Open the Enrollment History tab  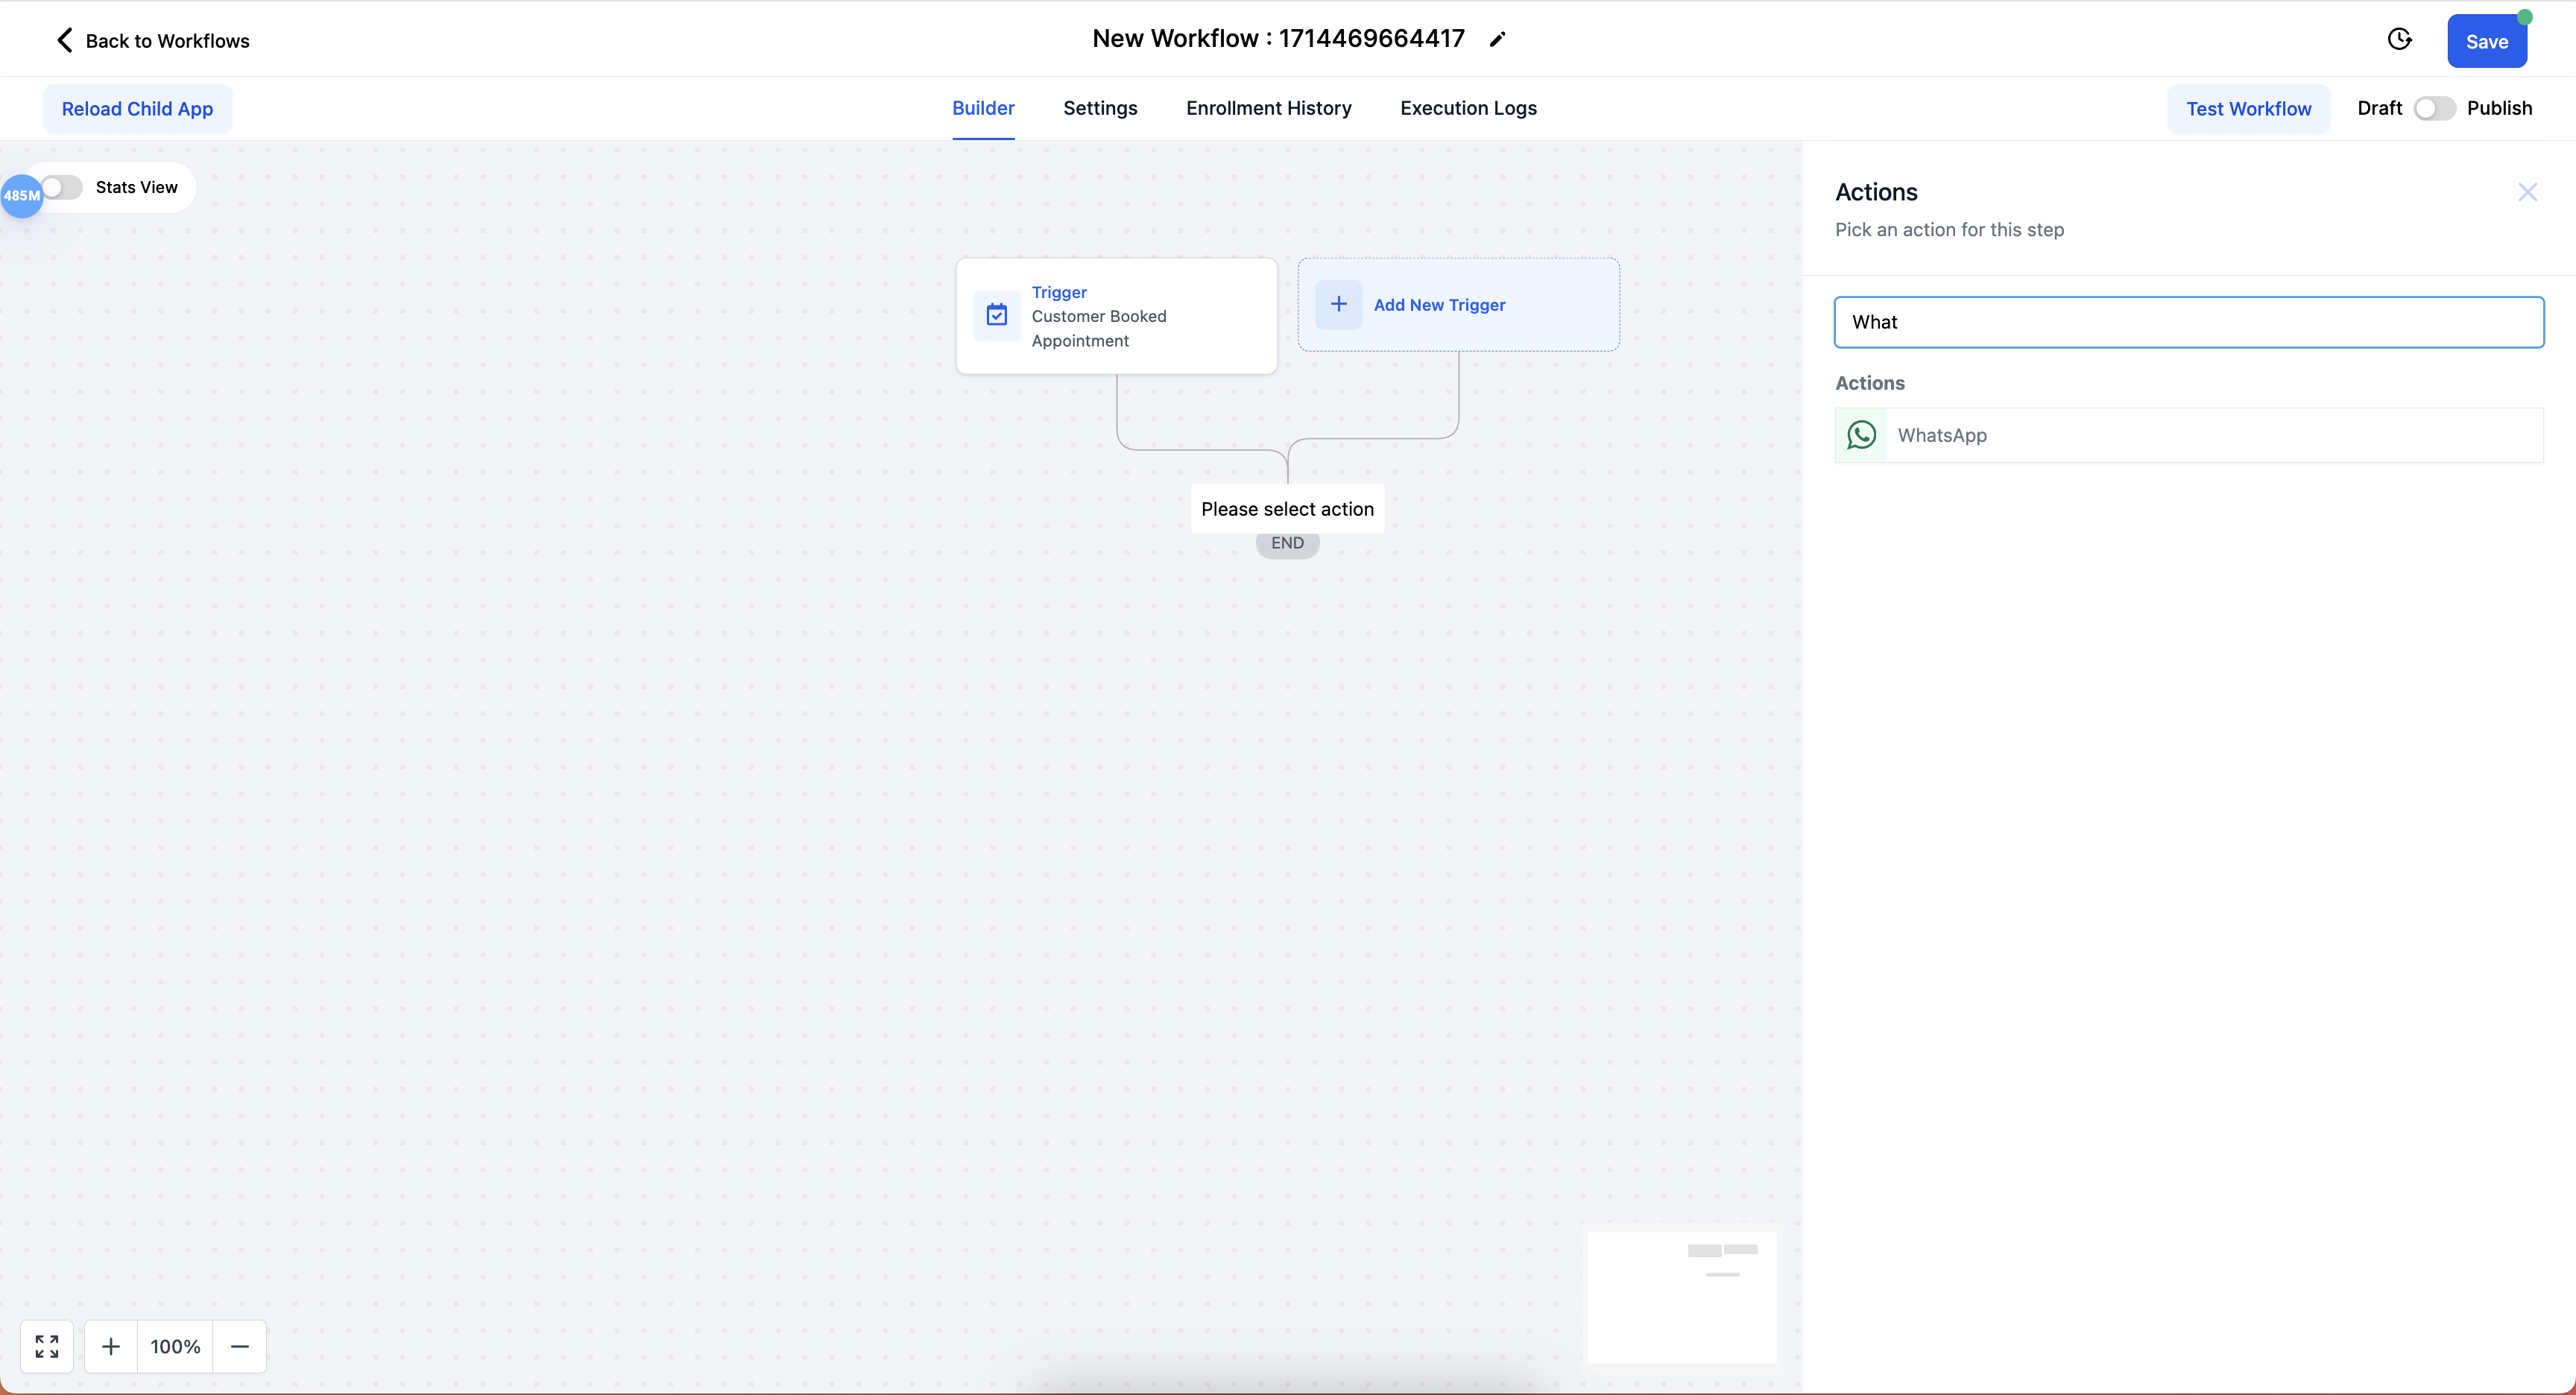click(1268, 108)
